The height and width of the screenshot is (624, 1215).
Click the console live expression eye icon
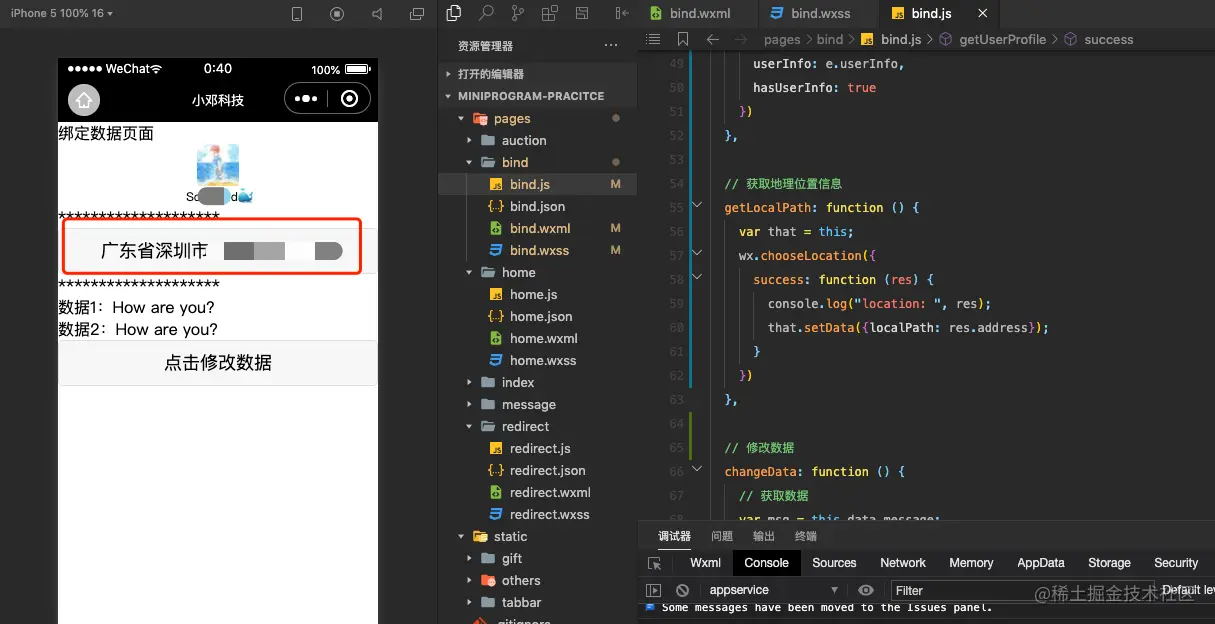[866, 591]
